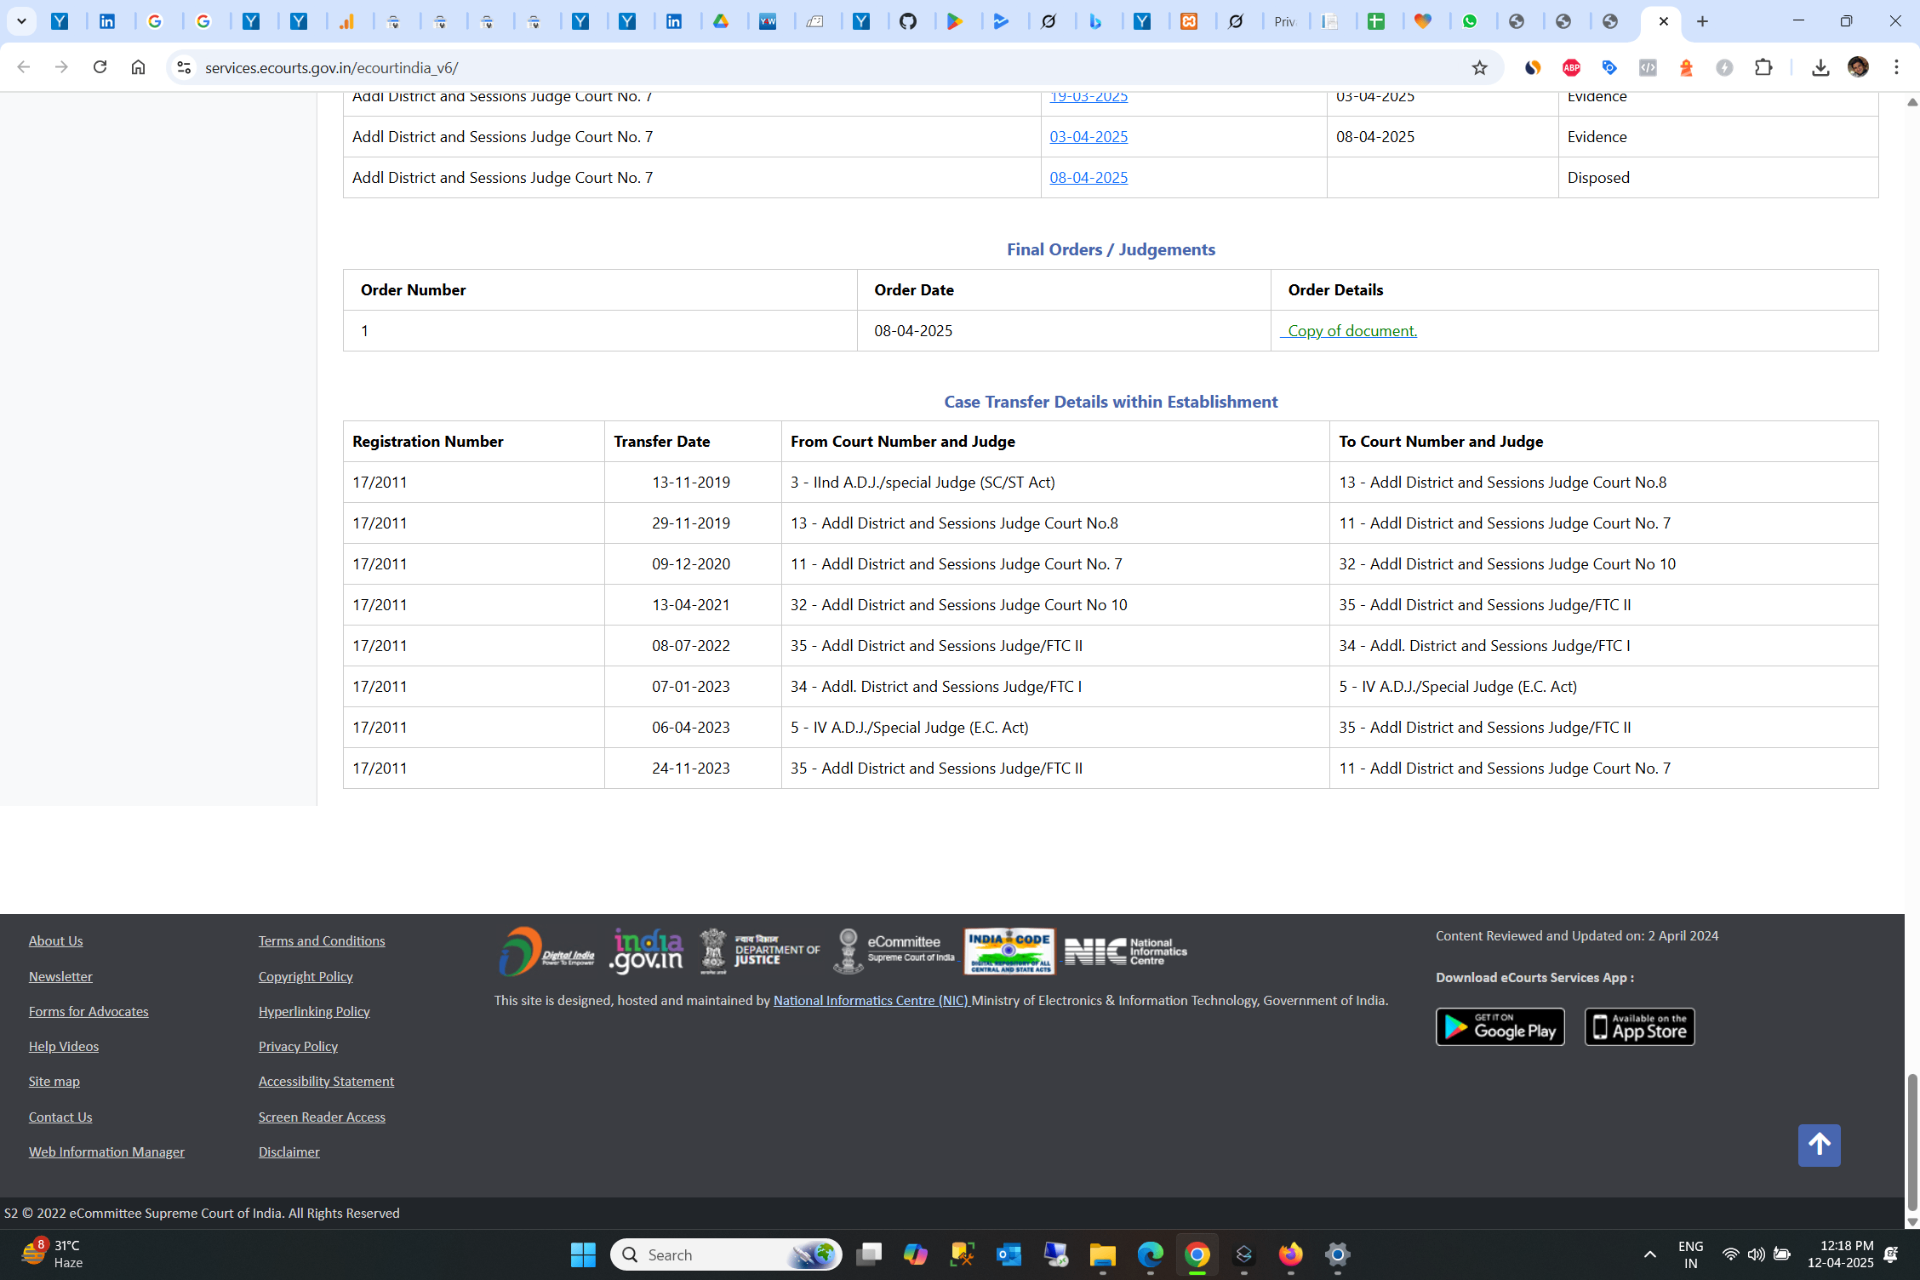1920x1280 pixels.
Task: Click the browser reload icon
Action: pos(100,67)
